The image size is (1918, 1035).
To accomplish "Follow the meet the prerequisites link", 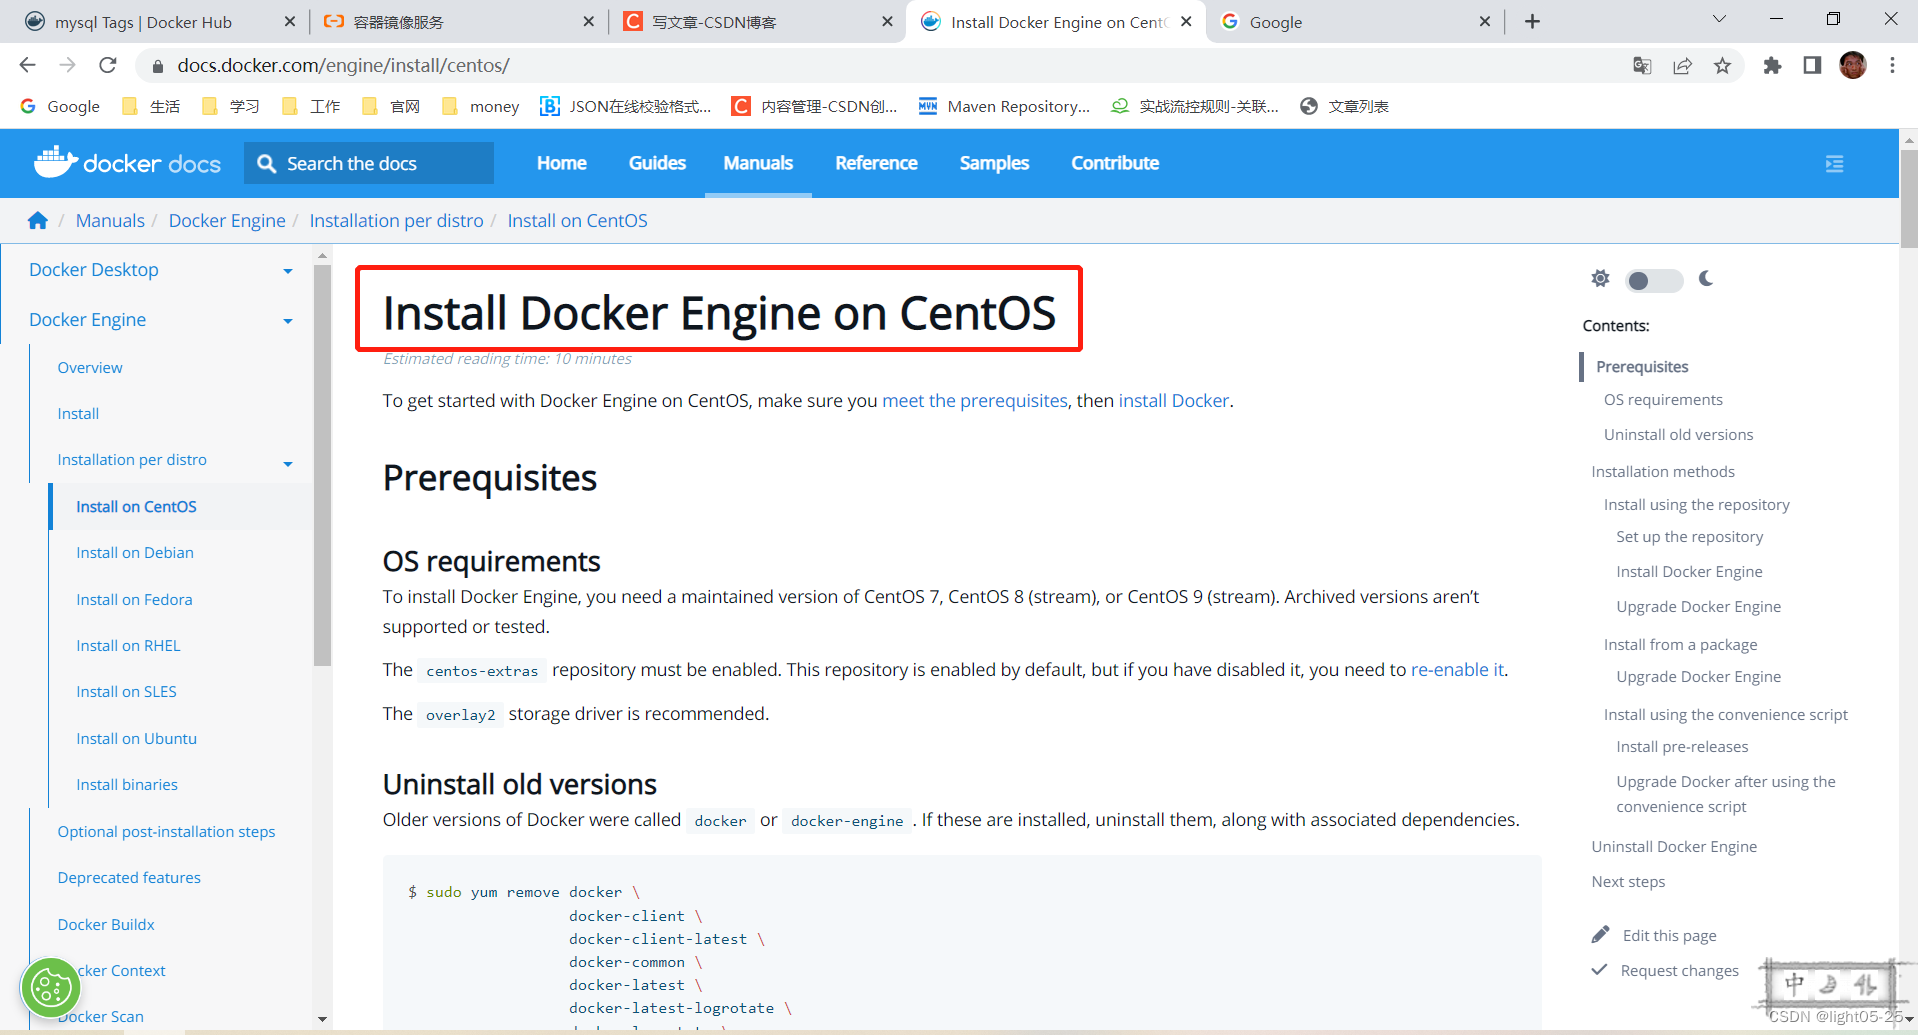I will point(973,400).
